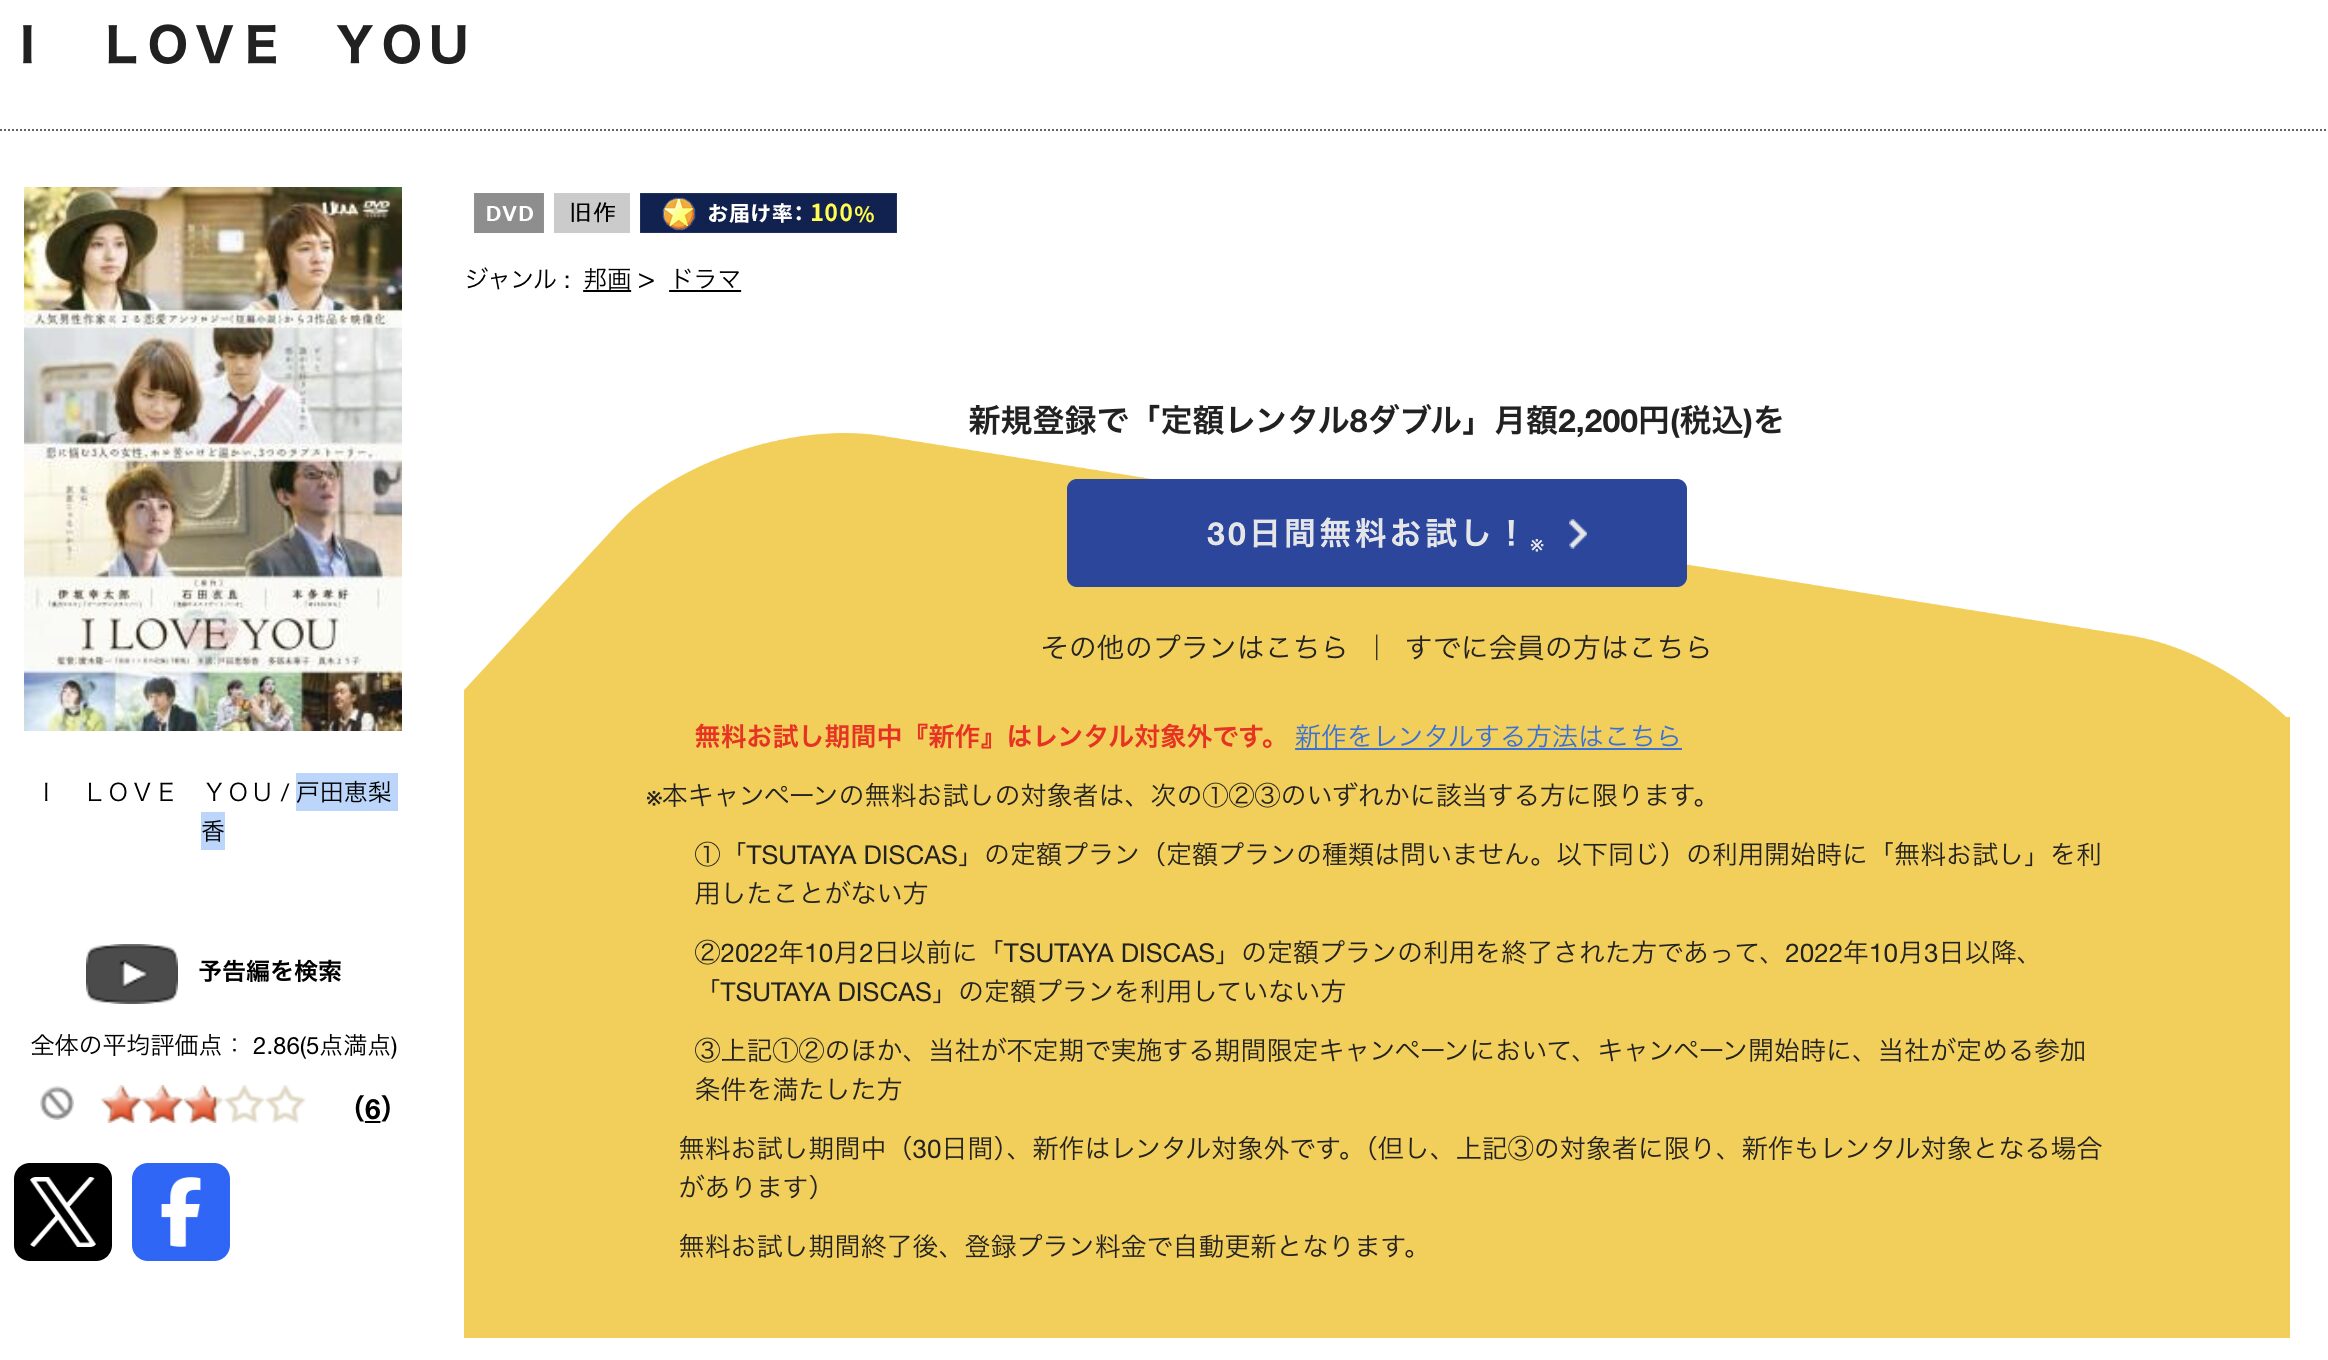The width and height of the screenshot is (2328, 1360).
Task: Rate the movie with first star
Action: coord(121,1105)
